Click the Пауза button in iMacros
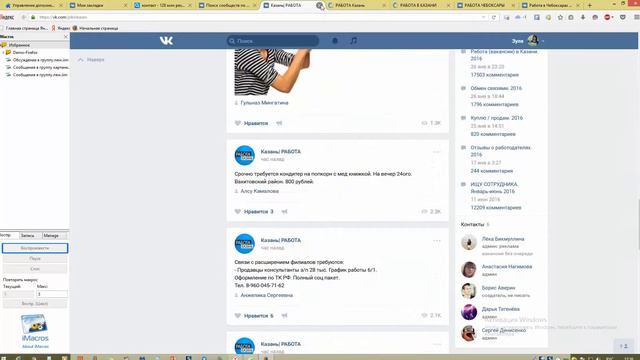 pyautogui.click(x=35, y=258)
